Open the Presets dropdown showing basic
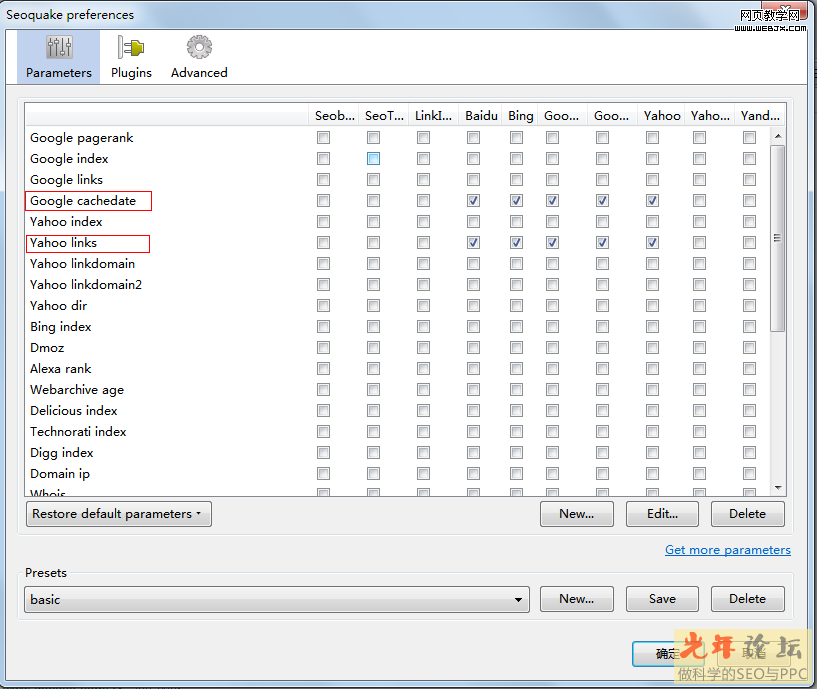 273,598
